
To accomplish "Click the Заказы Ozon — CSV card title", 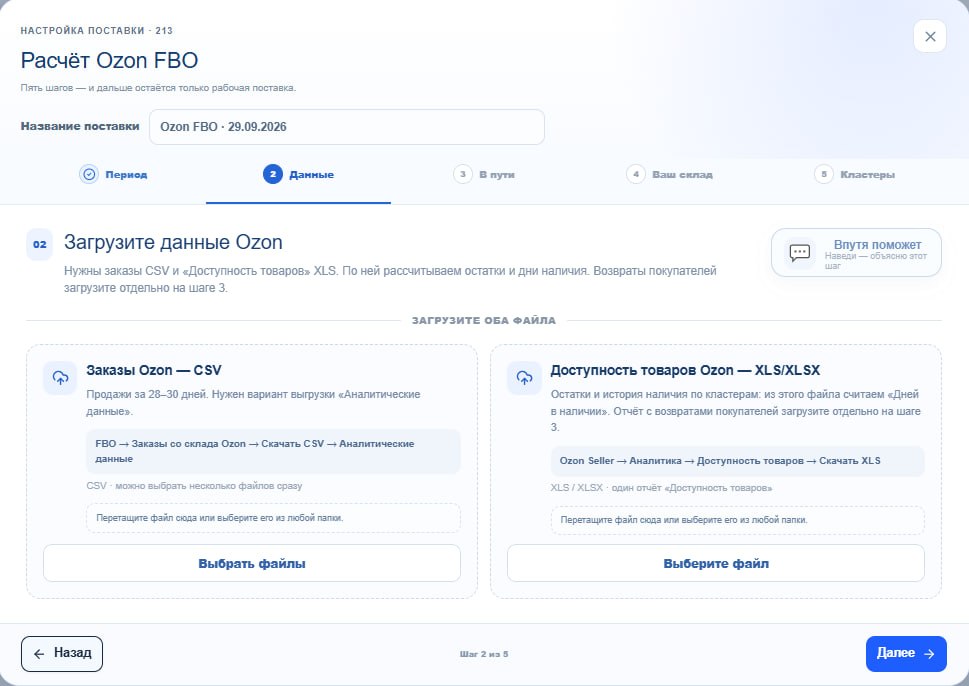I will [154, 370].
